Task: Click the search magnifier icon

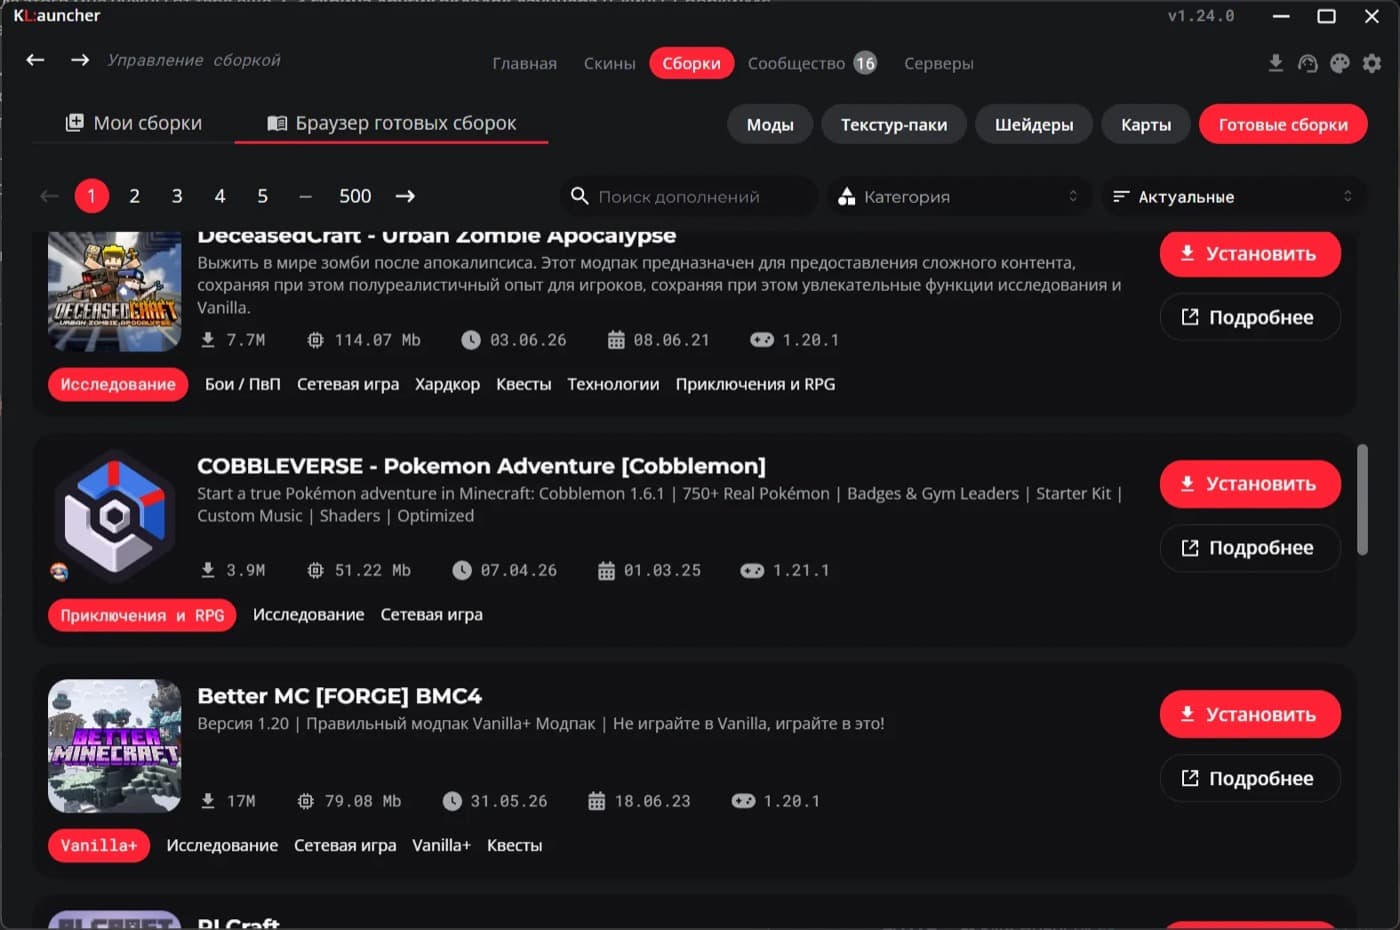Action: coord(579,196)
